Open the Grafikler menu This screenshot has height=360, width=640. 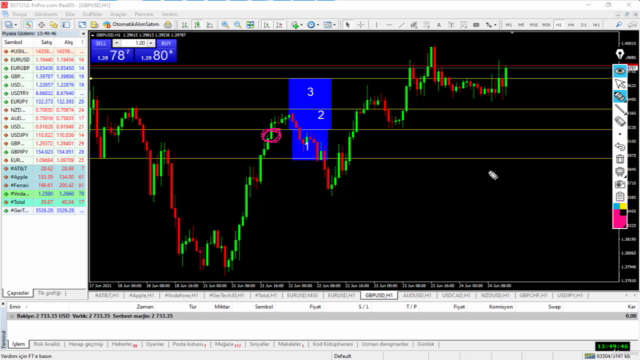coord(92,14)
